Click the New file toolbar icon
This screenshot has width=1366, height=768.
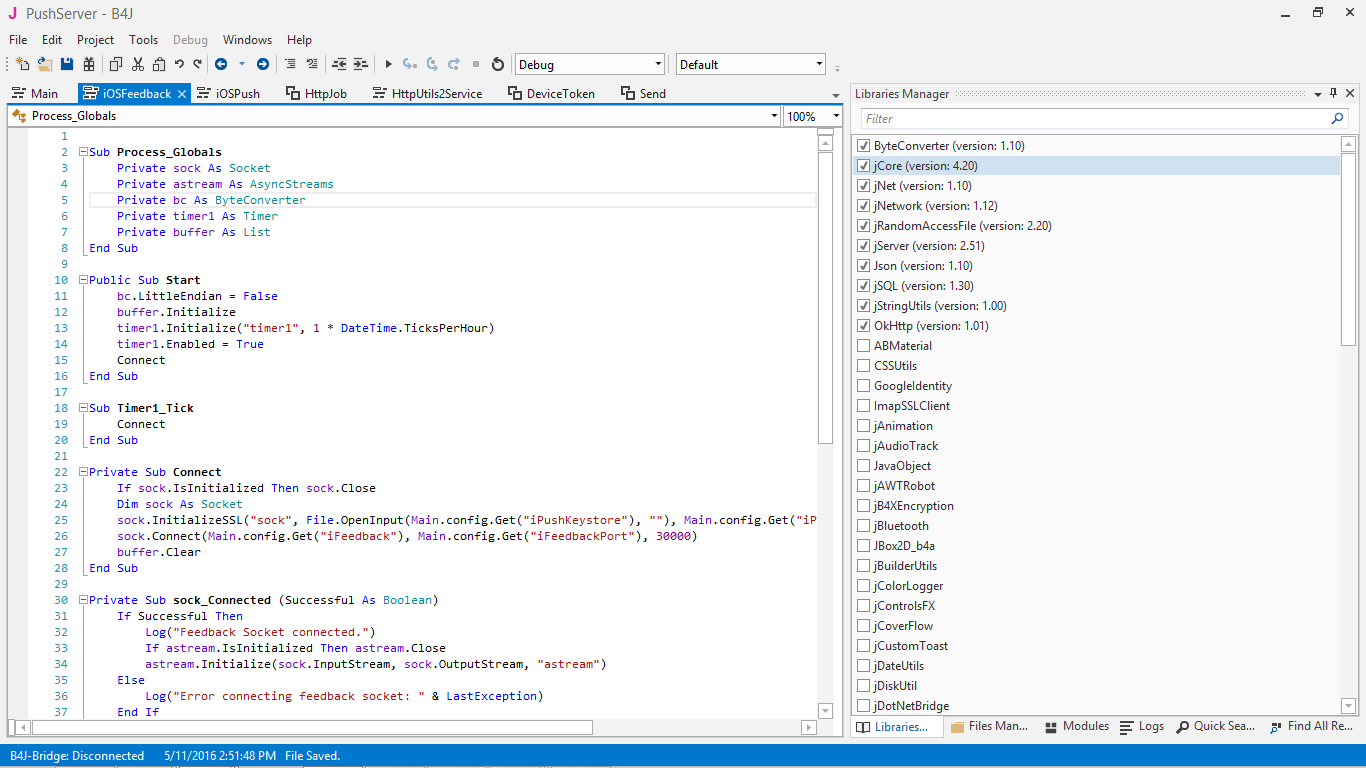pyautogui.click(x=22, y=64)
